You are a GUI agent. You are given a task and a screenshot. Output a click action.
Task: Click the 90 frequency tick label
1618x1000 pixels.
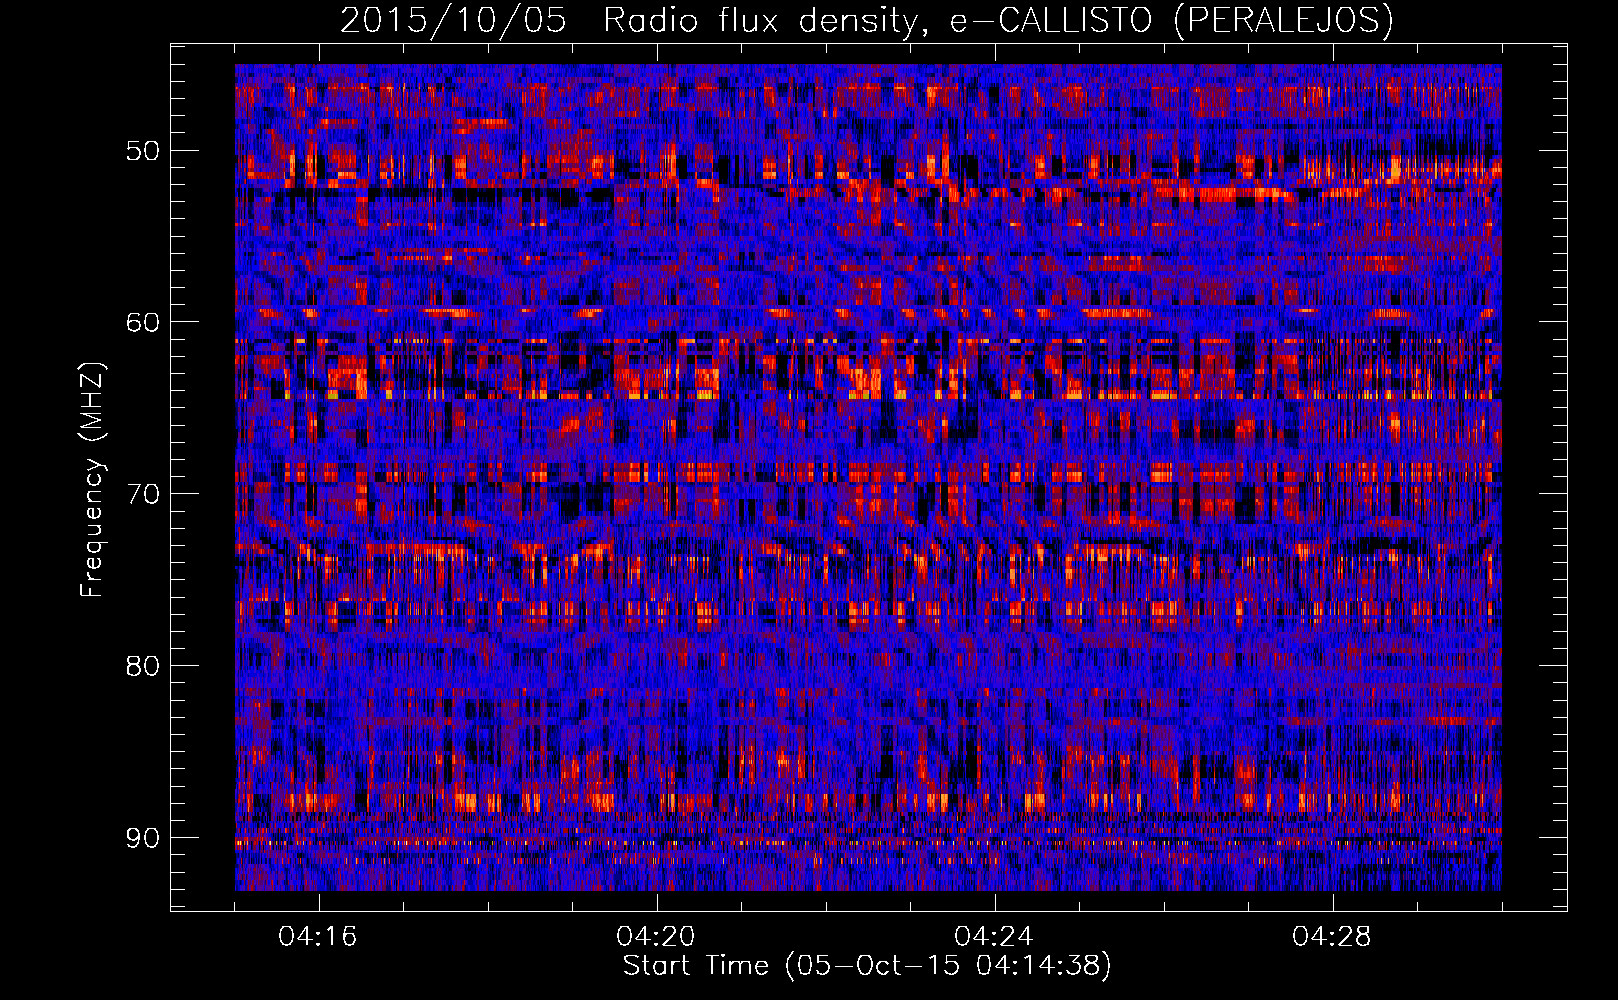(x=143, y=838)
